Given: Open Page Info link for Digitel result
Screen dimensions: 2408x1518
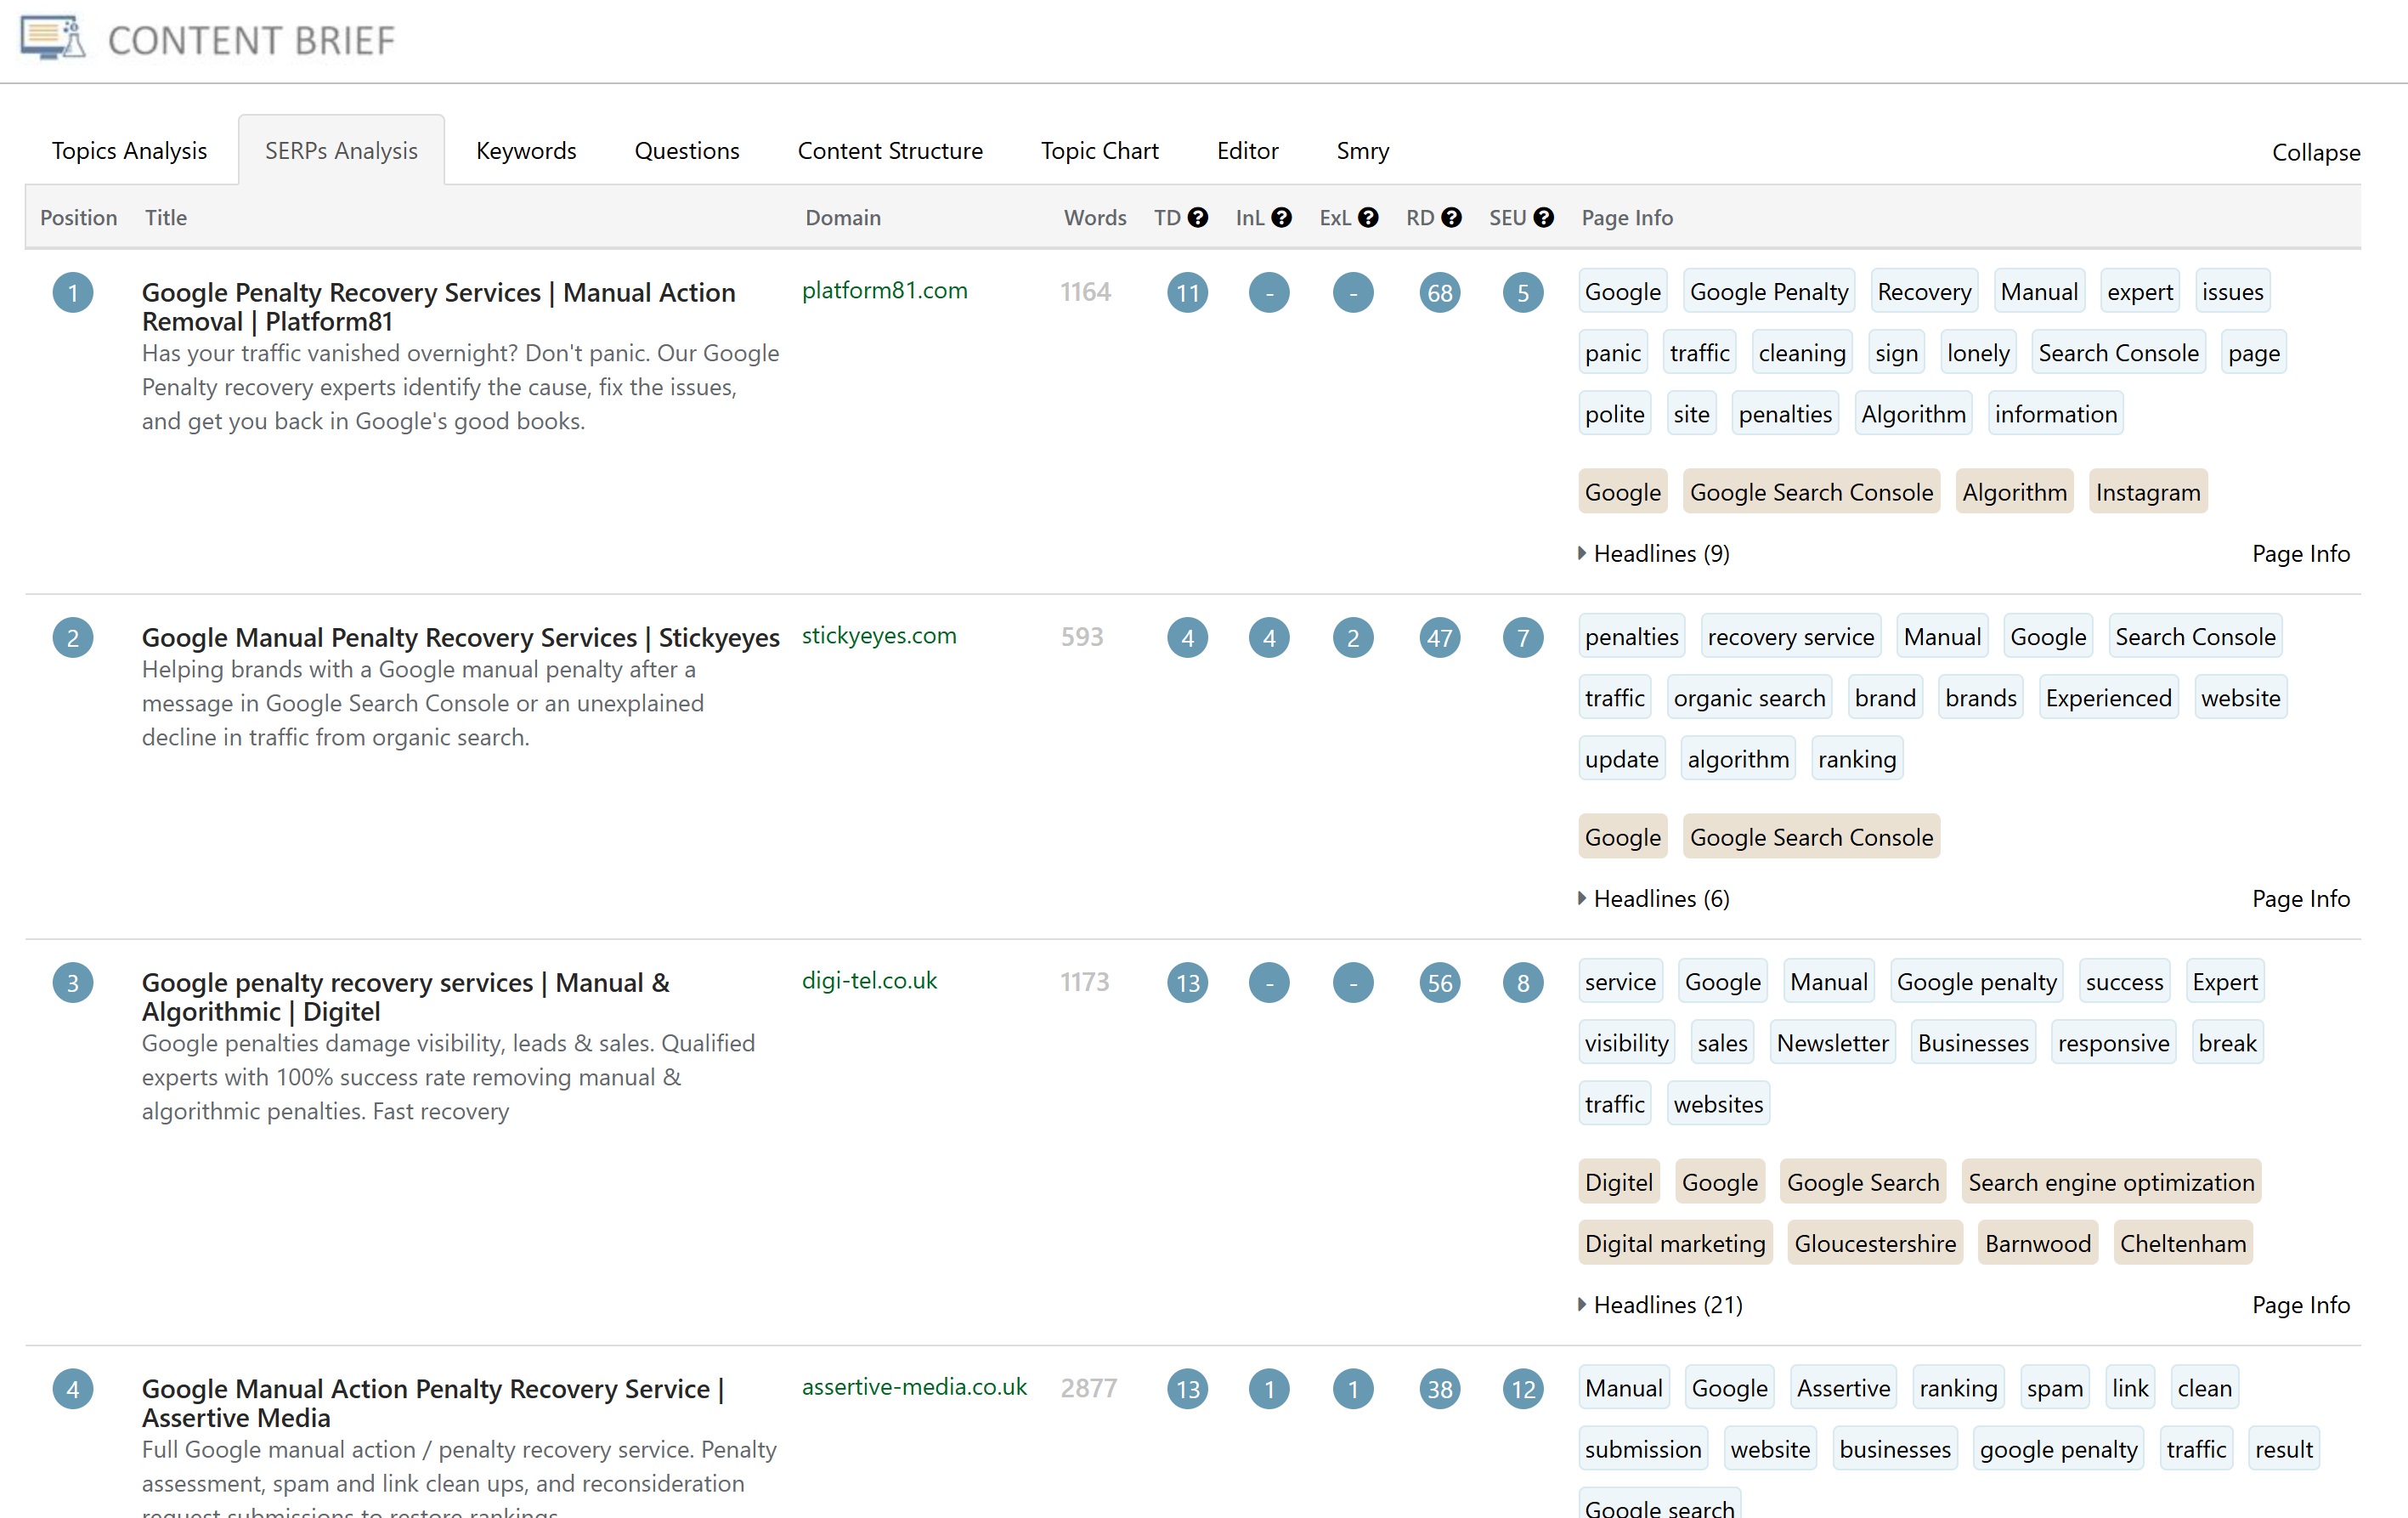Looking at the screenshot, I should point(2301,1305).
